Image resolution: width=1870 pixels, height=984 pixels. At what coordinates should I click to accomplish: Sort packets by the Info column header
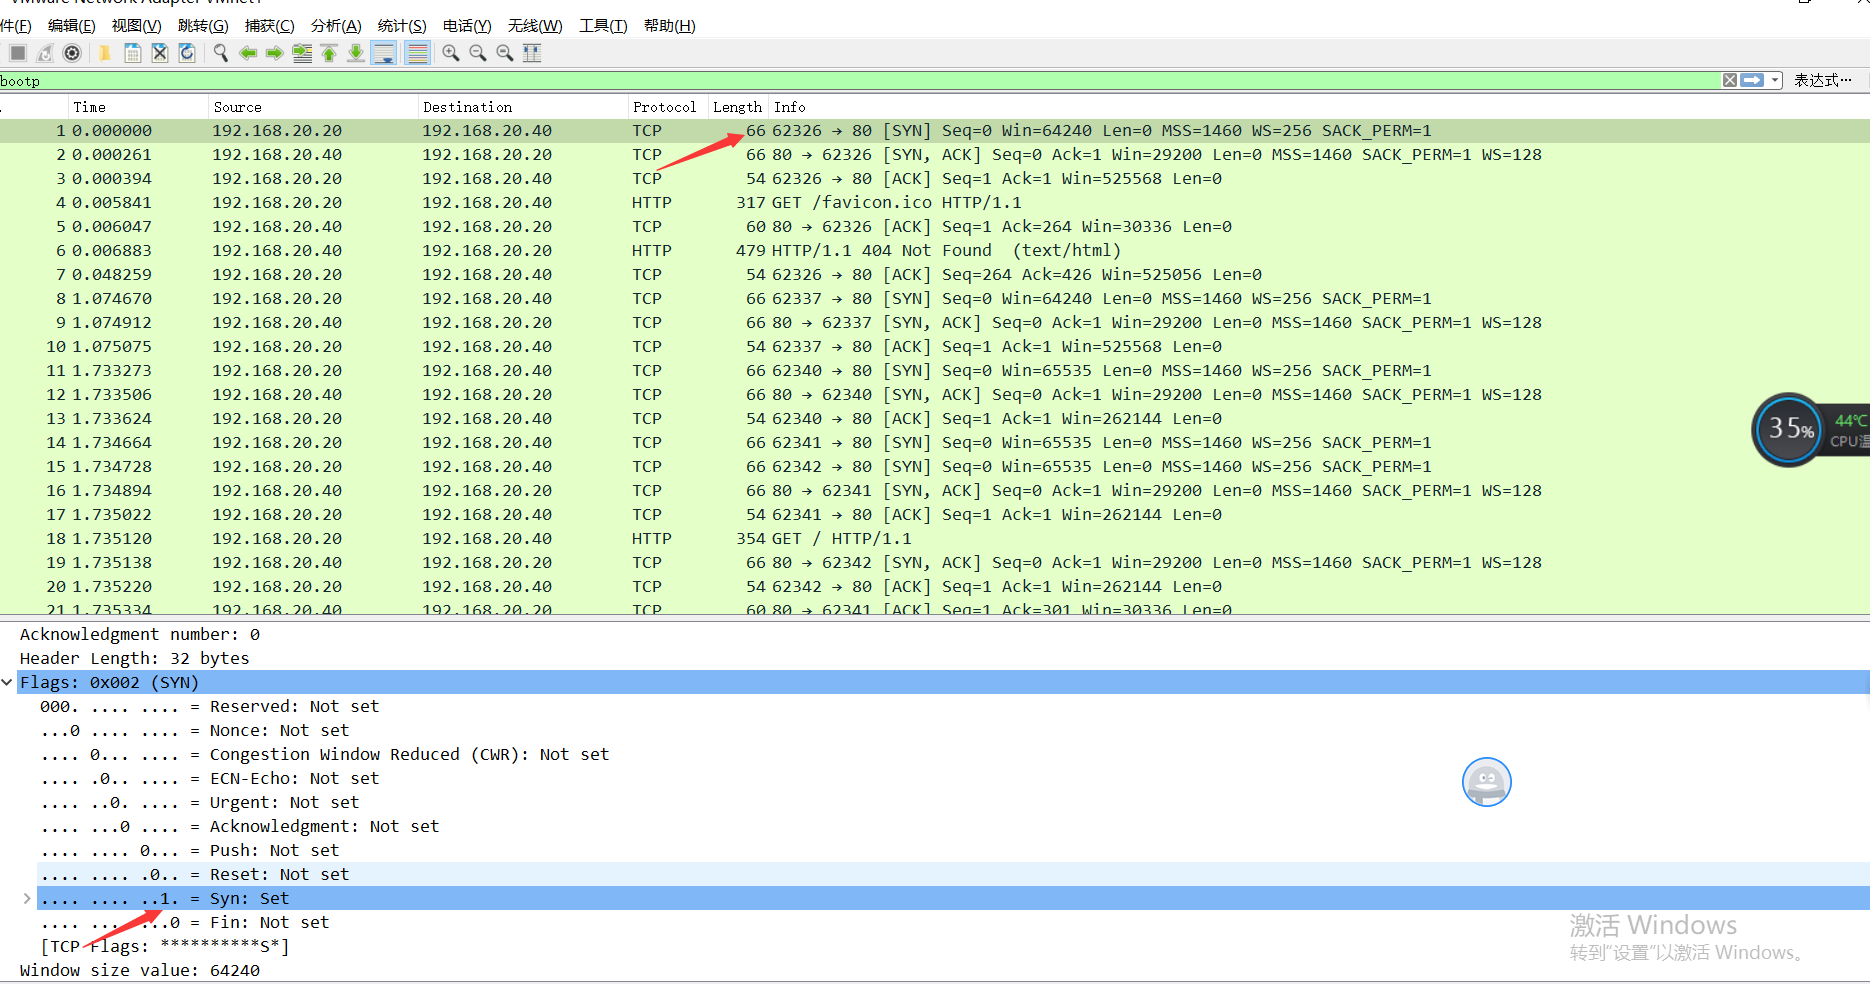pos(1318,107)
